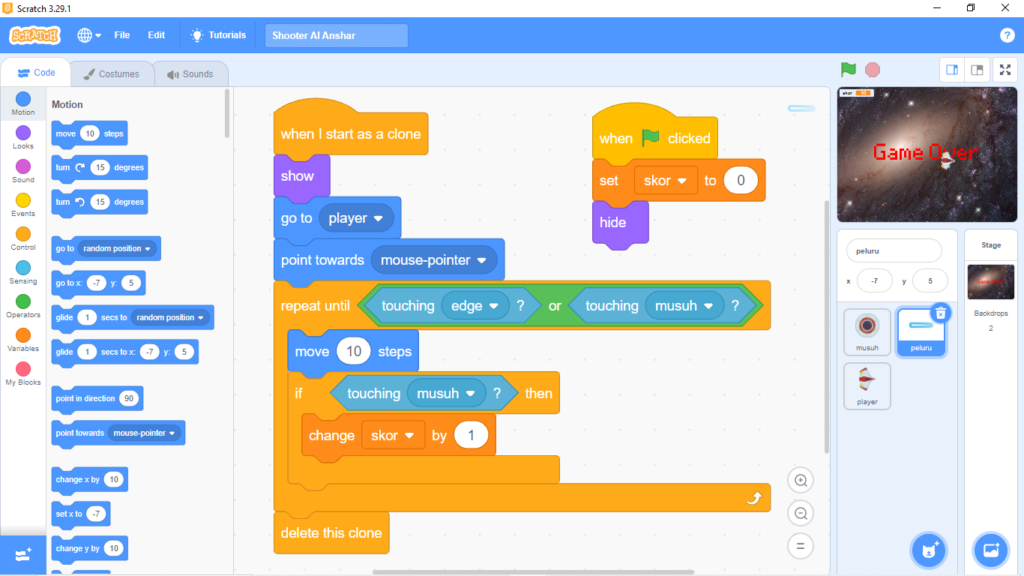Image resolution: width=1024 pixels, height=576 pixels.
Task: Select the Stage backdrop thumbnail
Action: pyautogui.click(x=991, y=281)
